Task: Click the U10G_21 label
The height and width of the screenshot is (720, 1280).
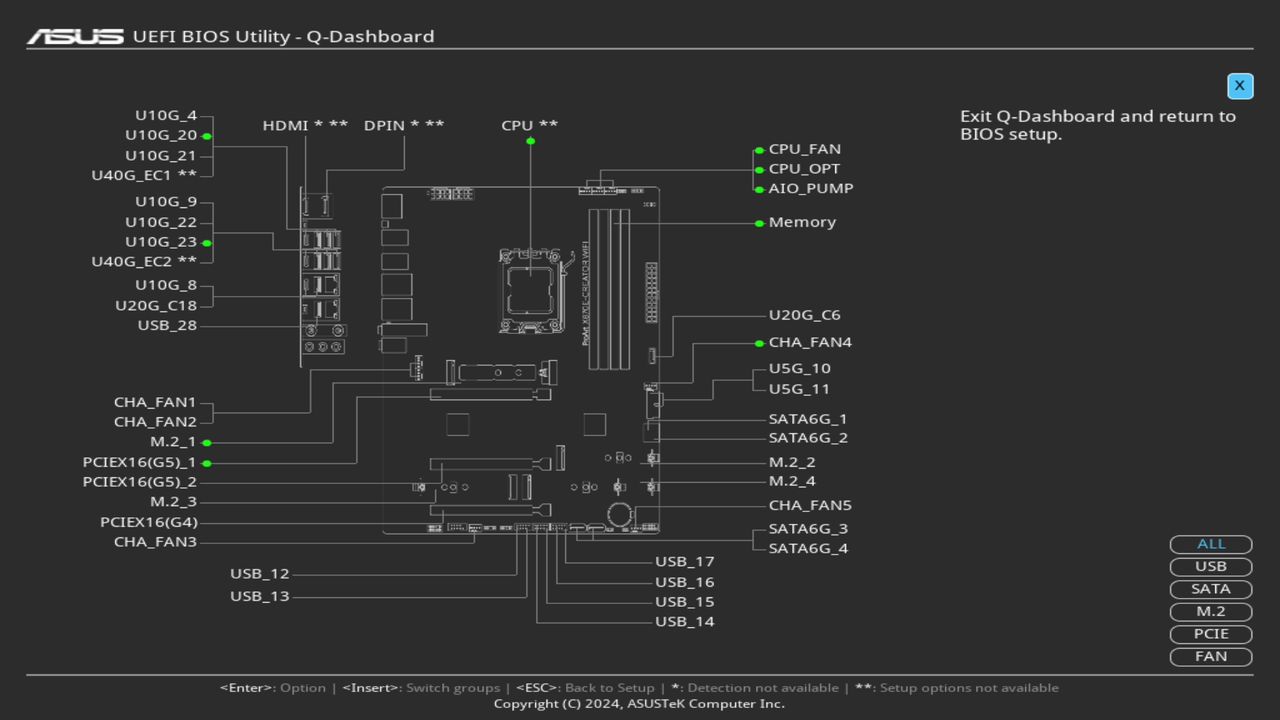Action: 161,156
